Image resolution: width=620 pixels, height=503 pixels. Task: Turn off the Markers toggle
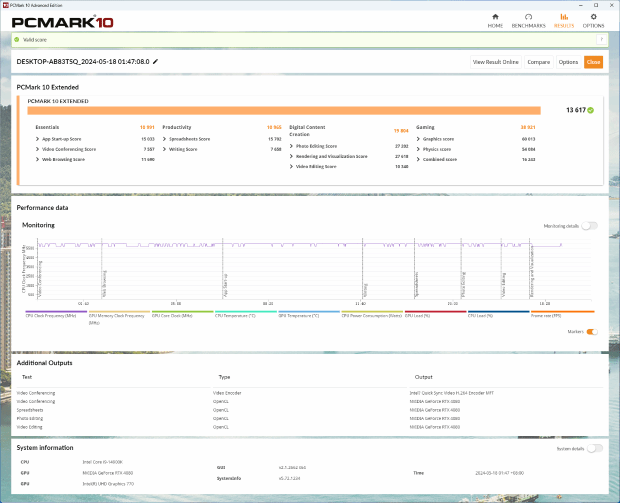(x=592, y=332)
